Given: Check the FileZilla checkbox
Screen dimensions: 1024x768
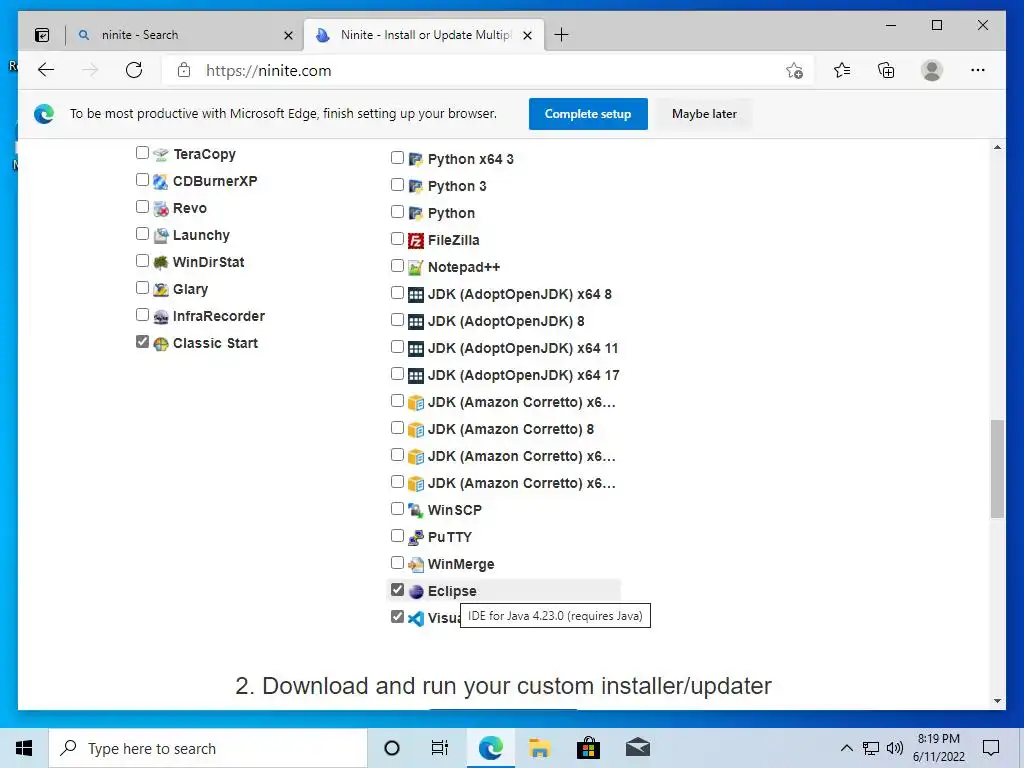Looking at the screenshot, I should click(x=397, y=238).
